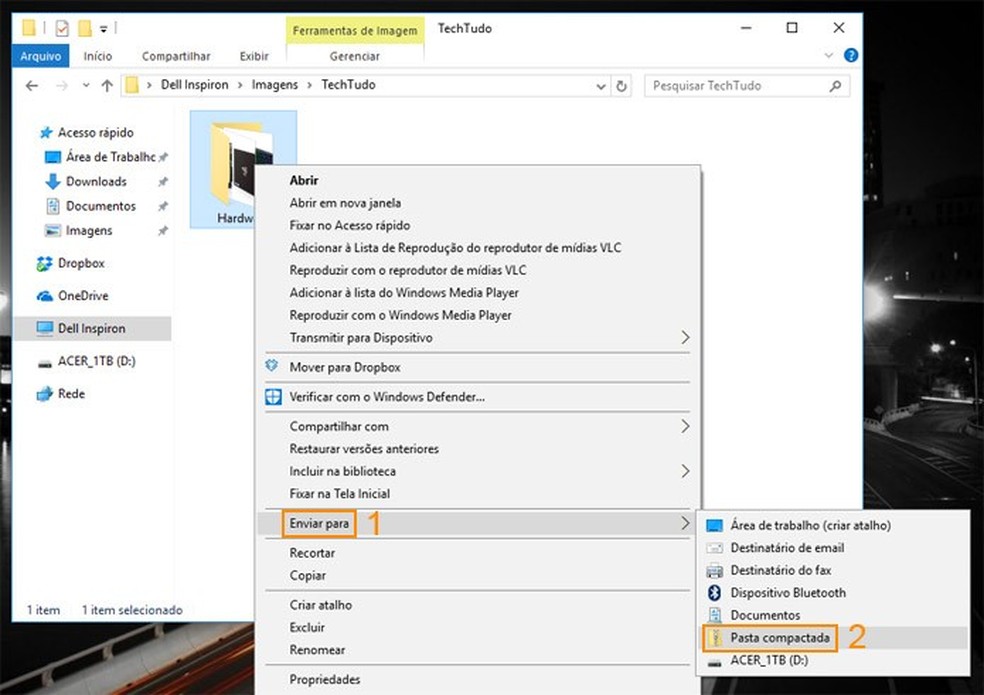
Task: Open recent locations dropdown arrow
Action: click(x=86, y=85)
